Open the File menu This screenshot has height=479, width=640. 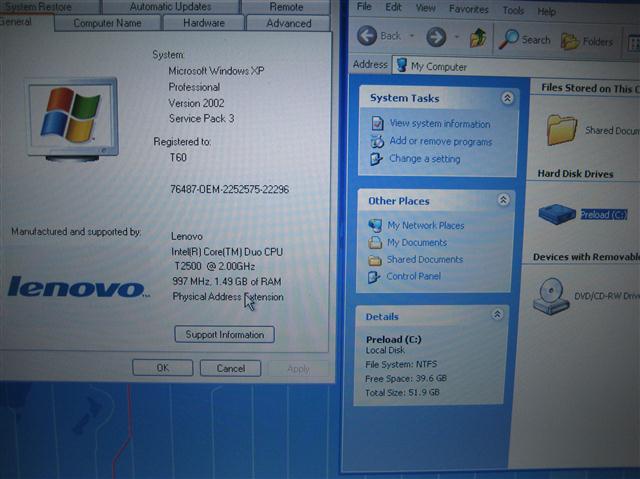(364, 7)
